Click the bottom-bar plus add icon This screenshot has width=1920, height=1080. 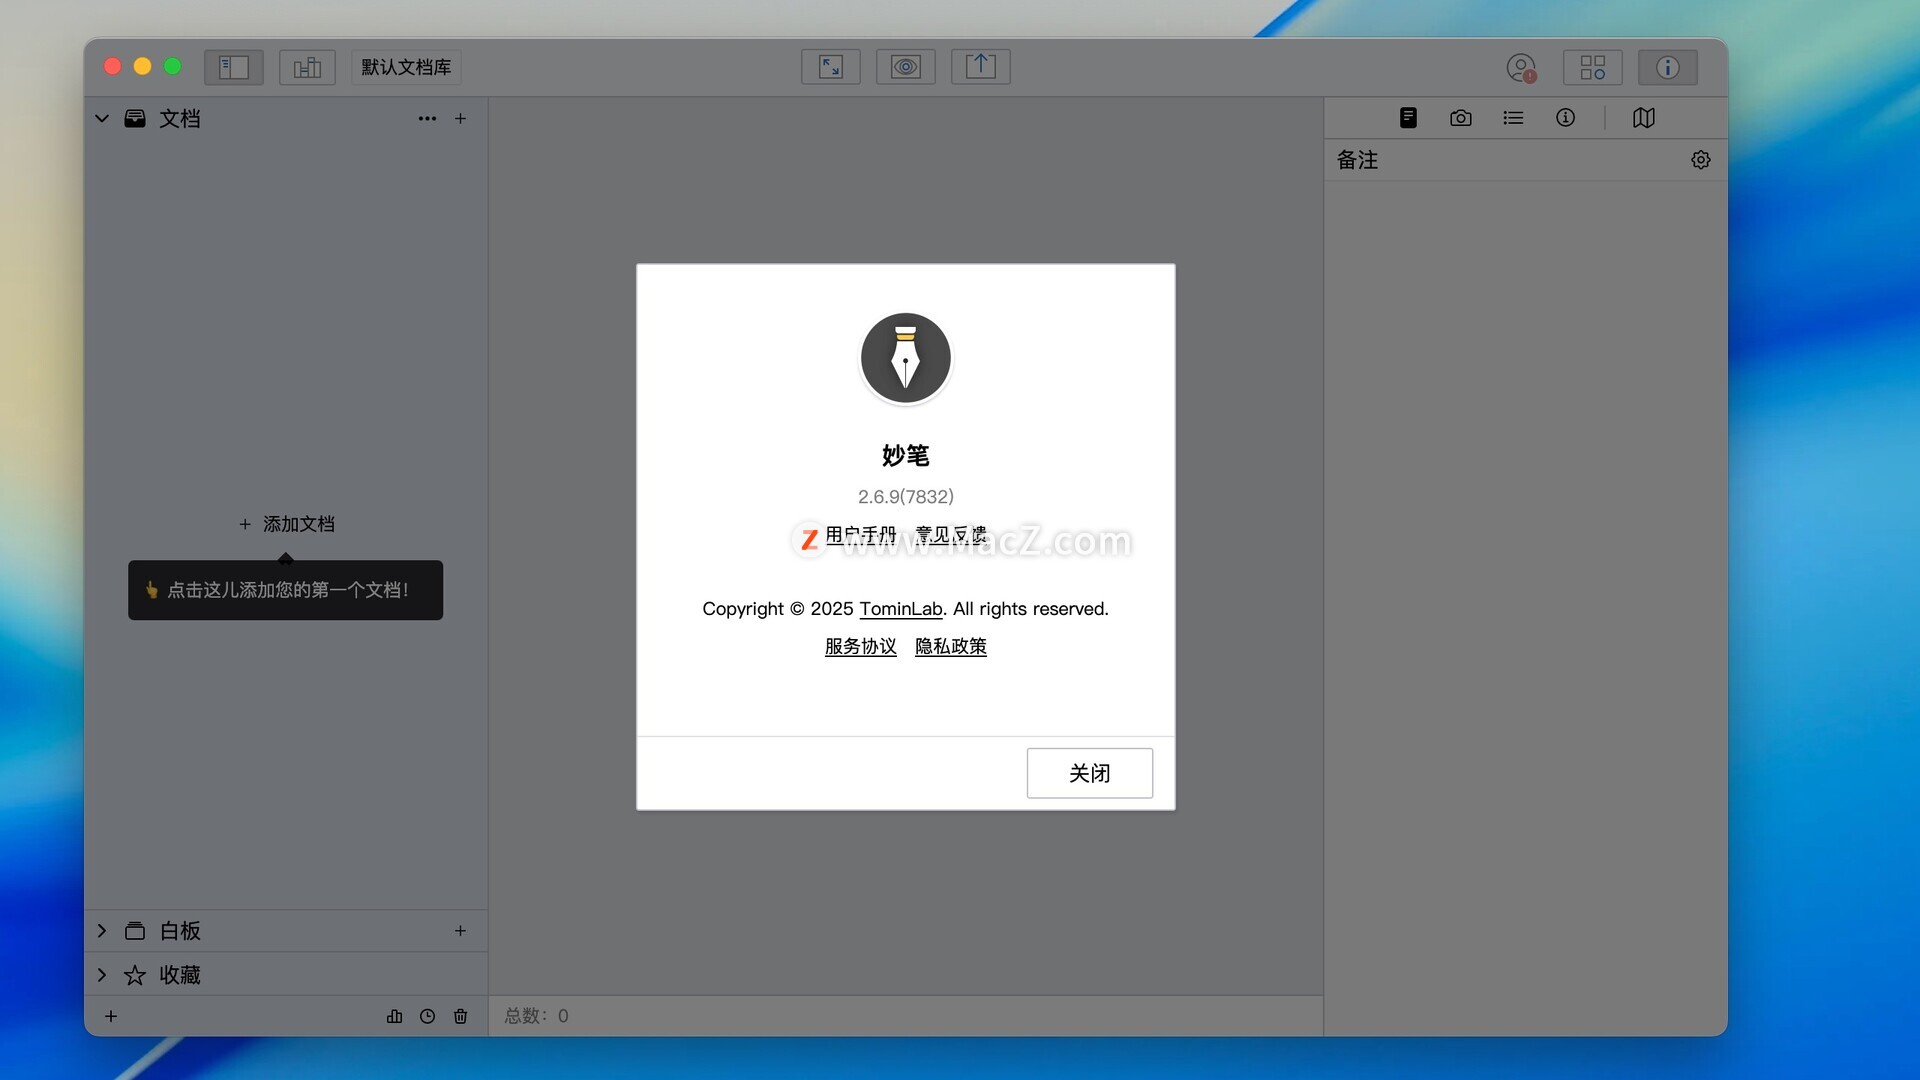111,1016
